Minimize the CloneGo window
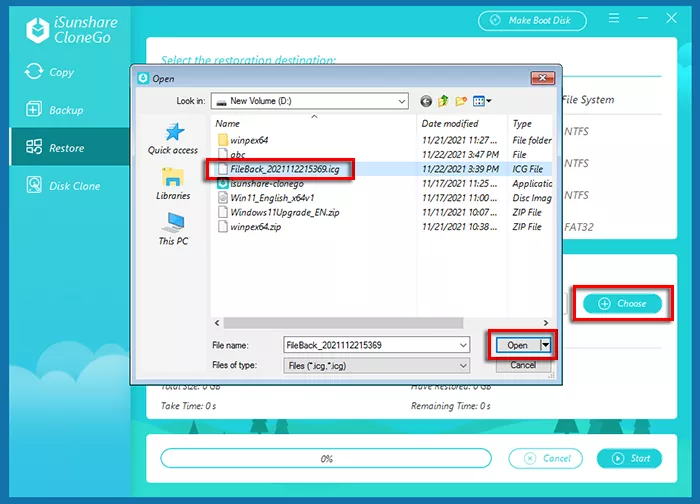The height and width of the screenshot is (504, 700). [x=642, y=18]
